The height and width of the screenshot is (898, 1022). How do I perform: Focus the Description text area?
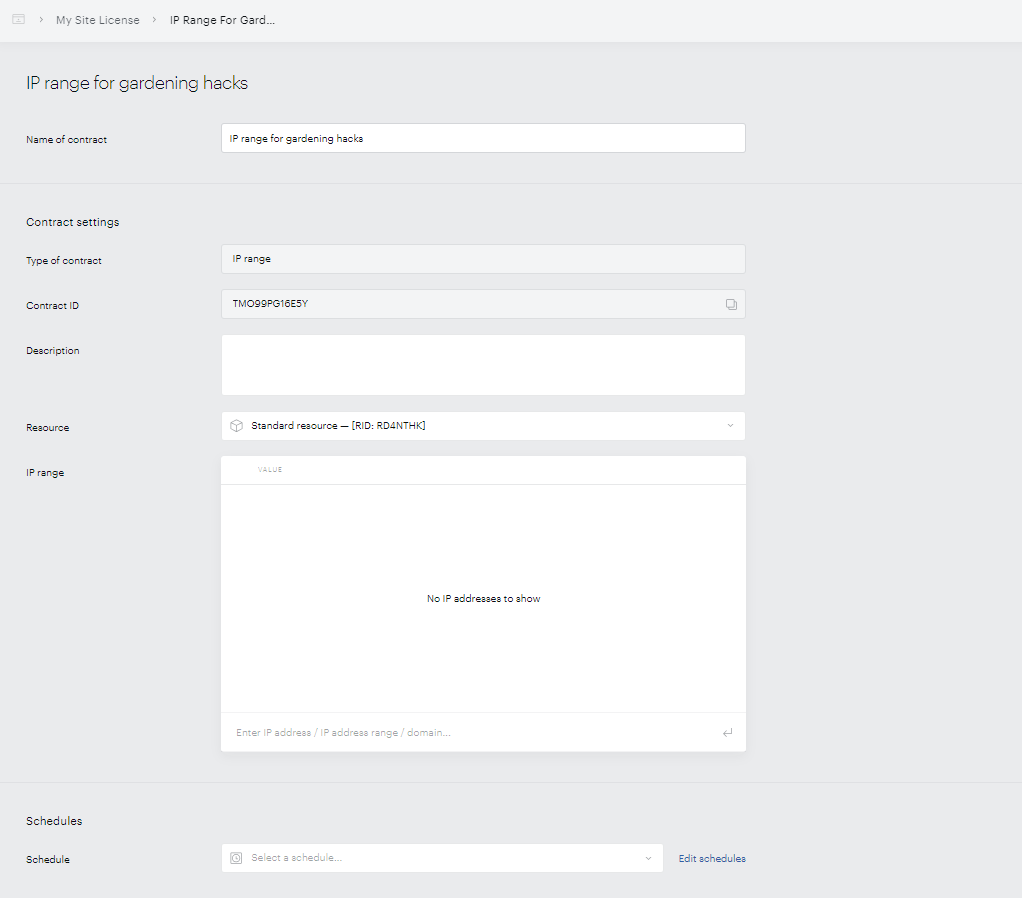click(x=483, y=365)
